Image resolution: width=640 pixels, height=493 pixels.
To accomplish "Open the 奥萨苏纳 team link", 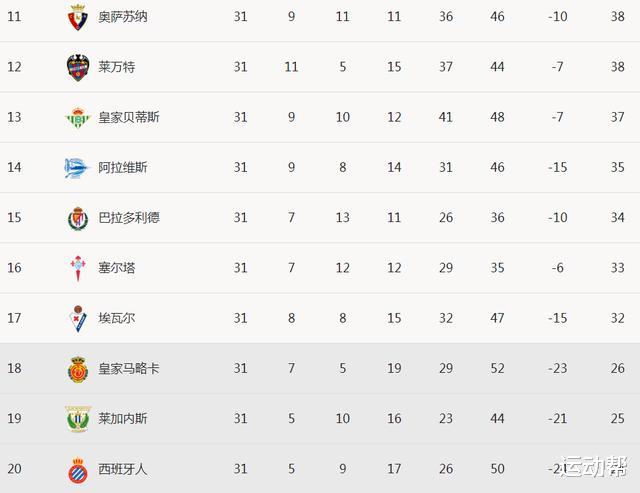I will (x=123, y=17).
